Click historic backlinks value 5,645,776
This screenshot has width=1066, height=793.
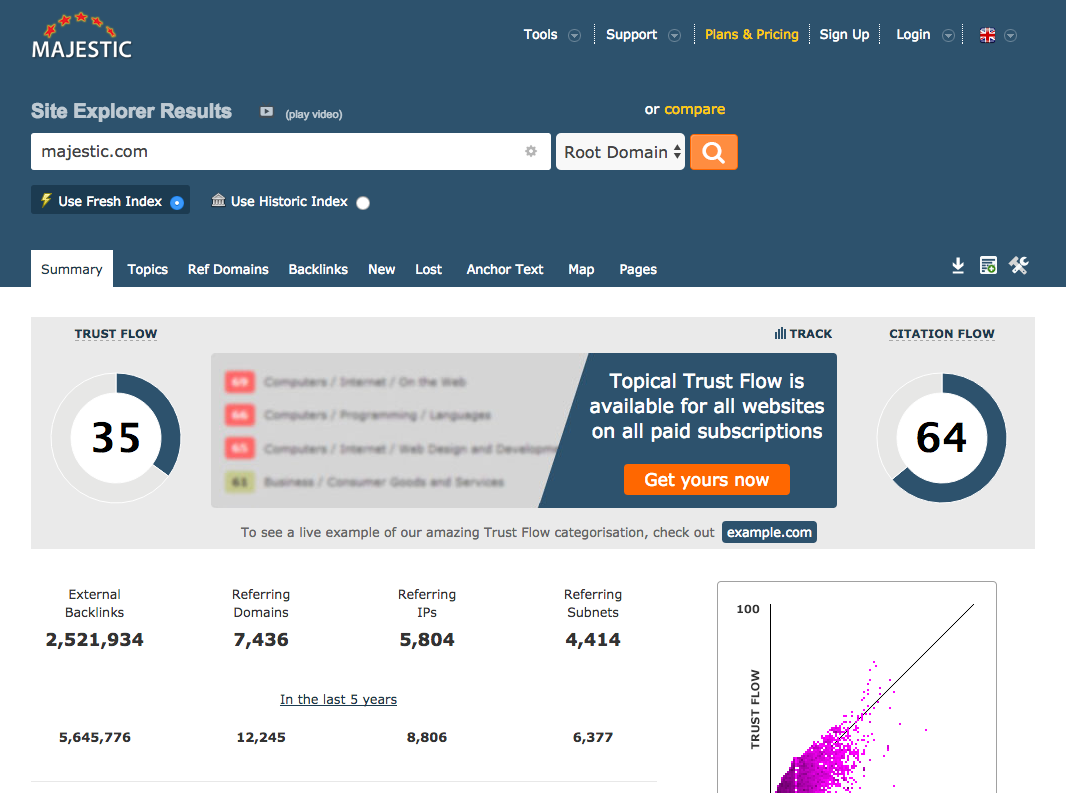pos(94,737)
